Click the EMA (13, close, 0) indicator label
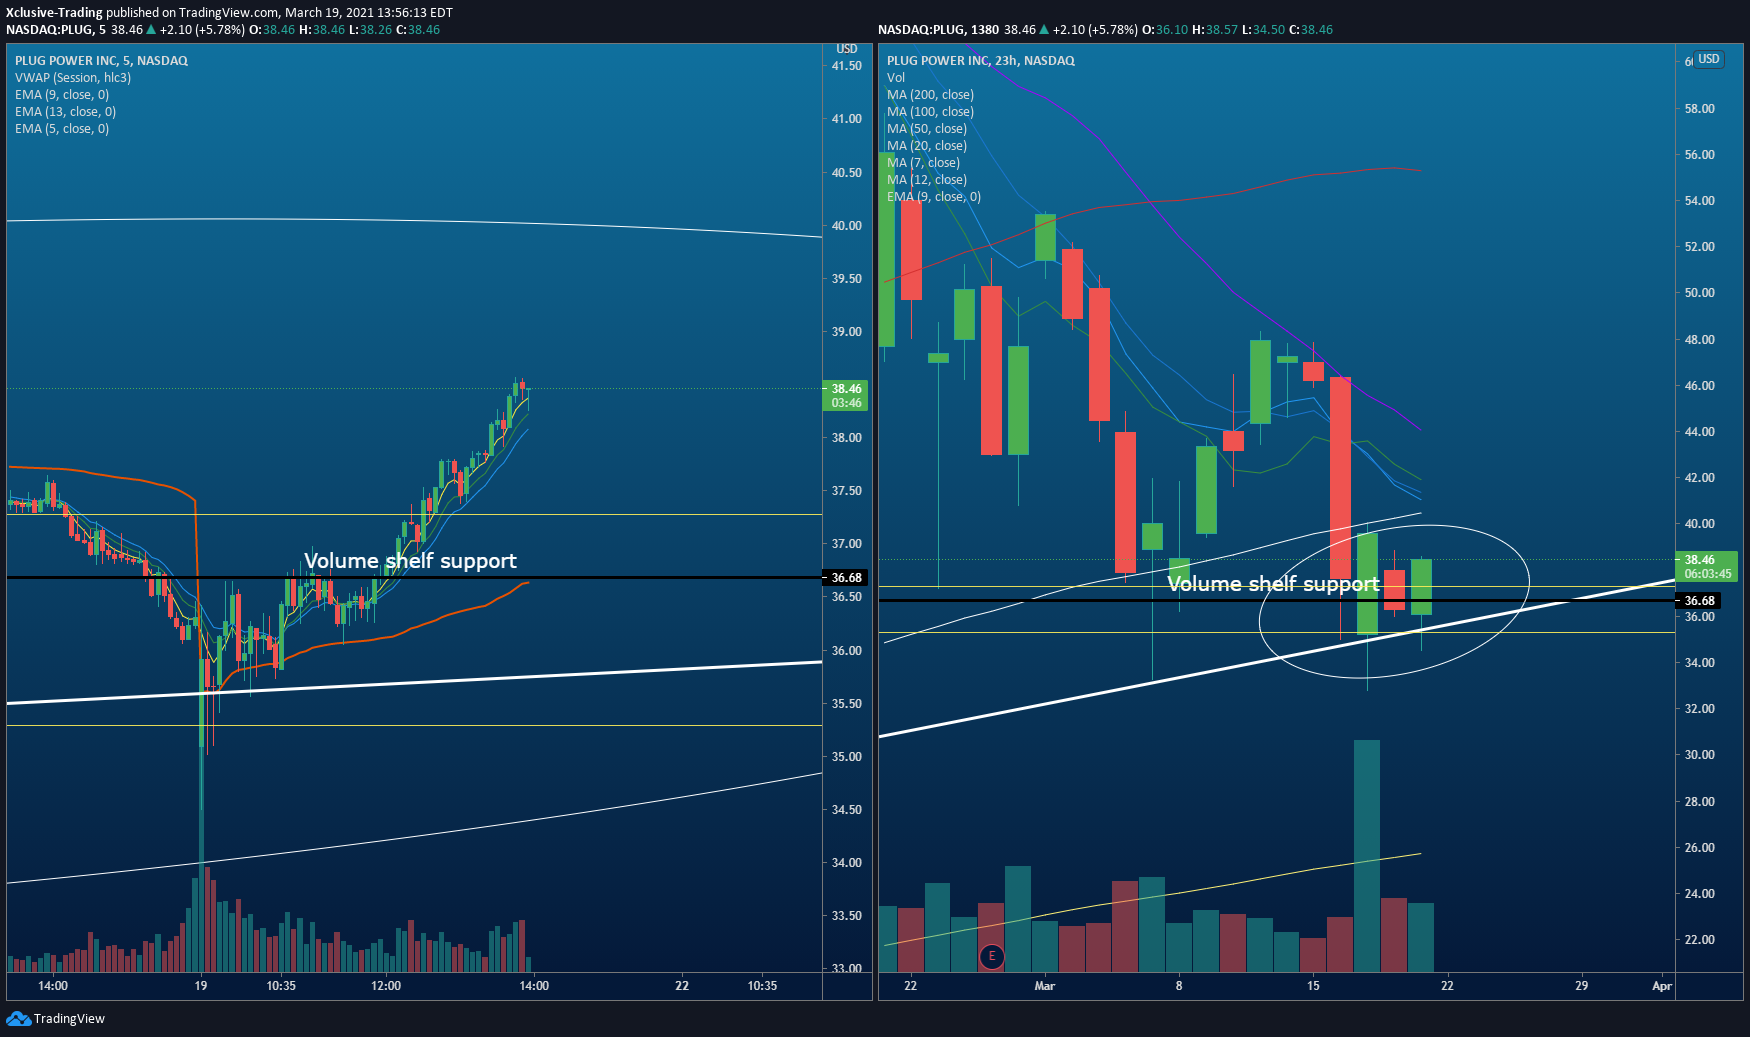 click(x=65, y=112)
